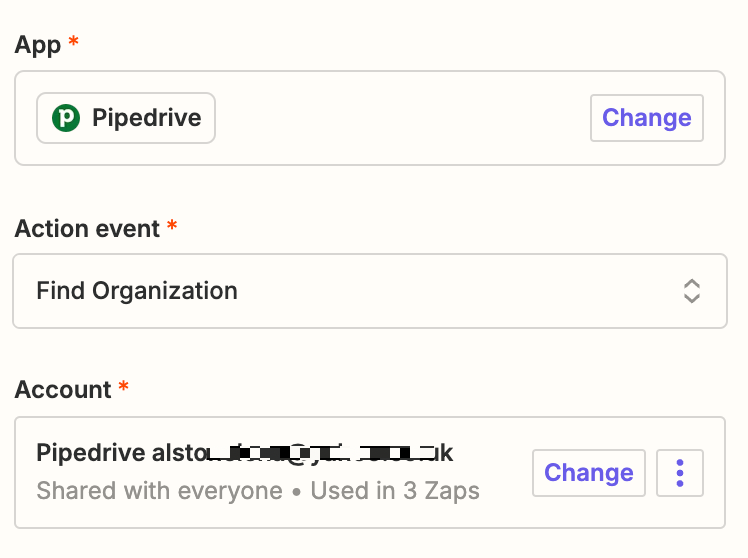
Task: Click the "App" field label
Action: click(38, 45)
